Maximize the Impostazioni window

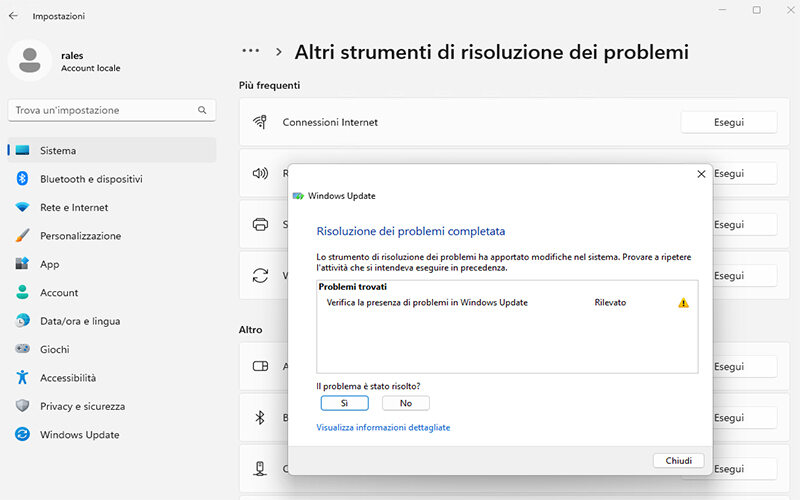757,10
